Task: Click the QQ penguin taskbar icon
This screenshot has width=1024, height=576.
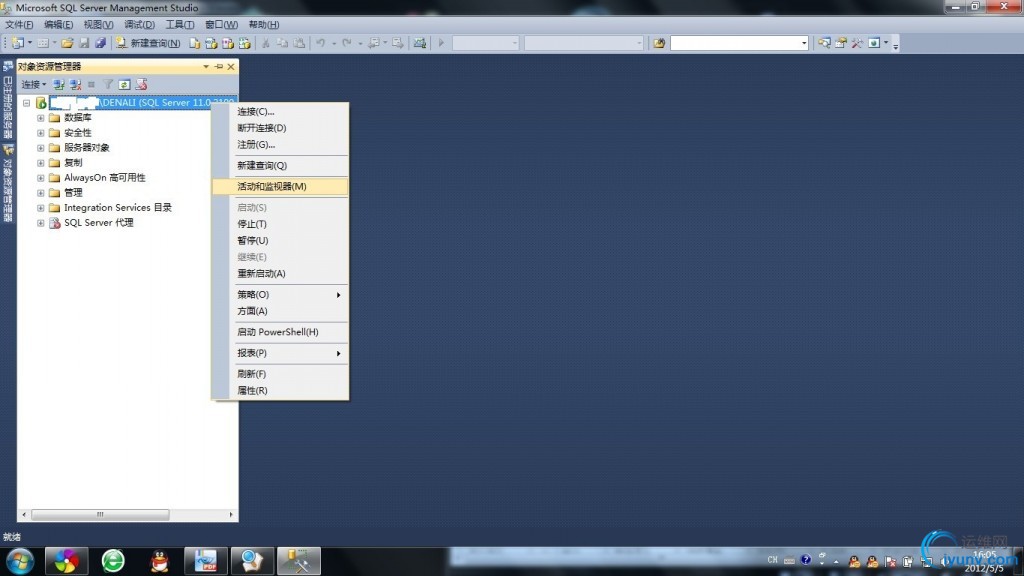Action: click(159, 562)
